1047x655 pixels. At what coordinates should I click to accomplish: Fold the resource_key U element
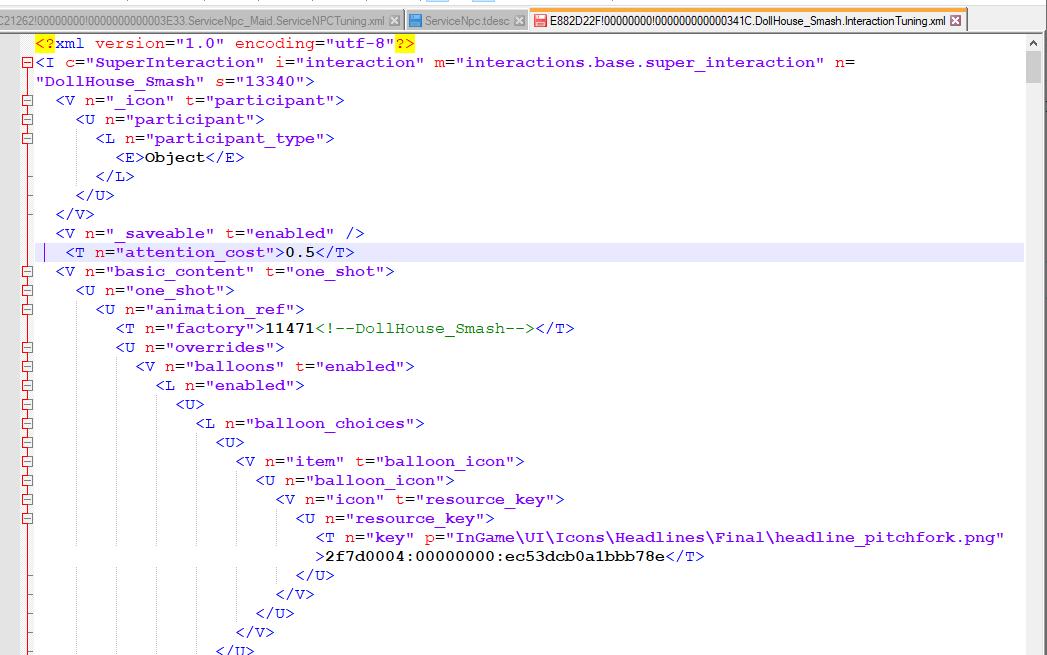click(x=27, y=519)
